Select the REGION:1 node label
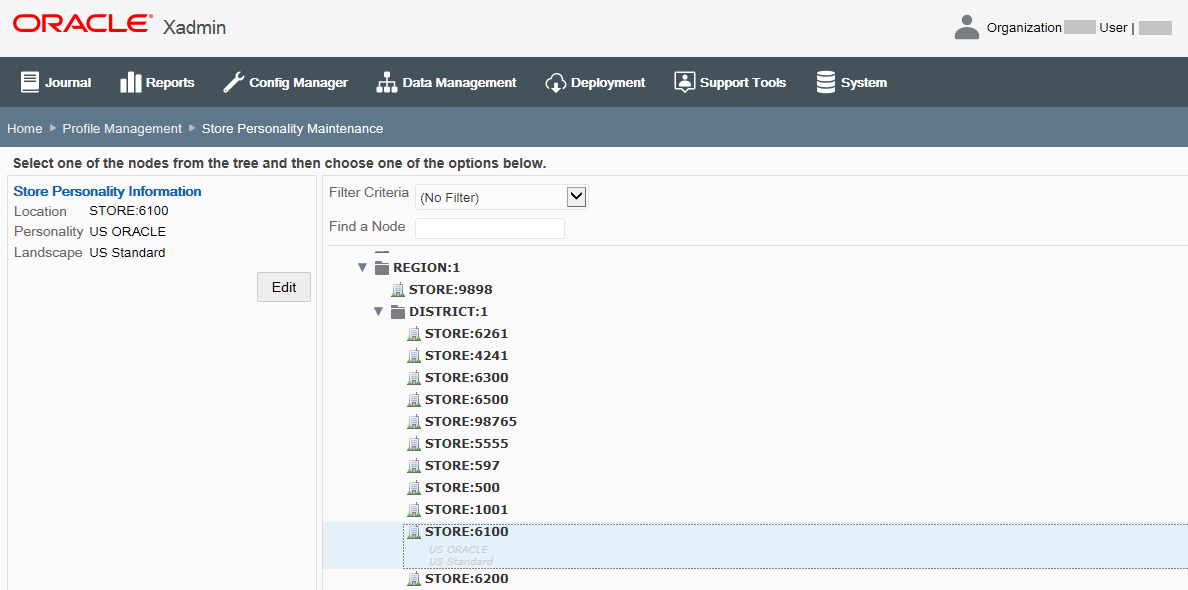 tap(427, 267)
